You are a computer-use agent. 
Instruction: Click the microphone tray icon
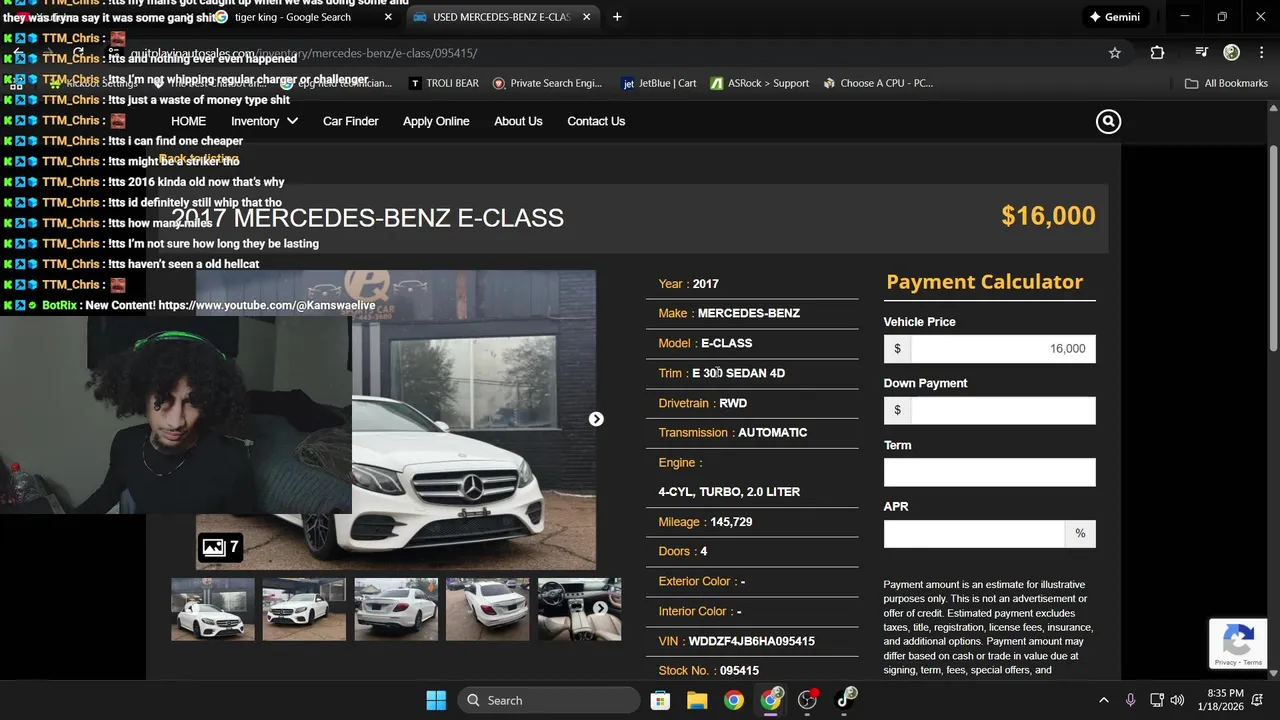pyautogui.click(x=1130, y=700)
